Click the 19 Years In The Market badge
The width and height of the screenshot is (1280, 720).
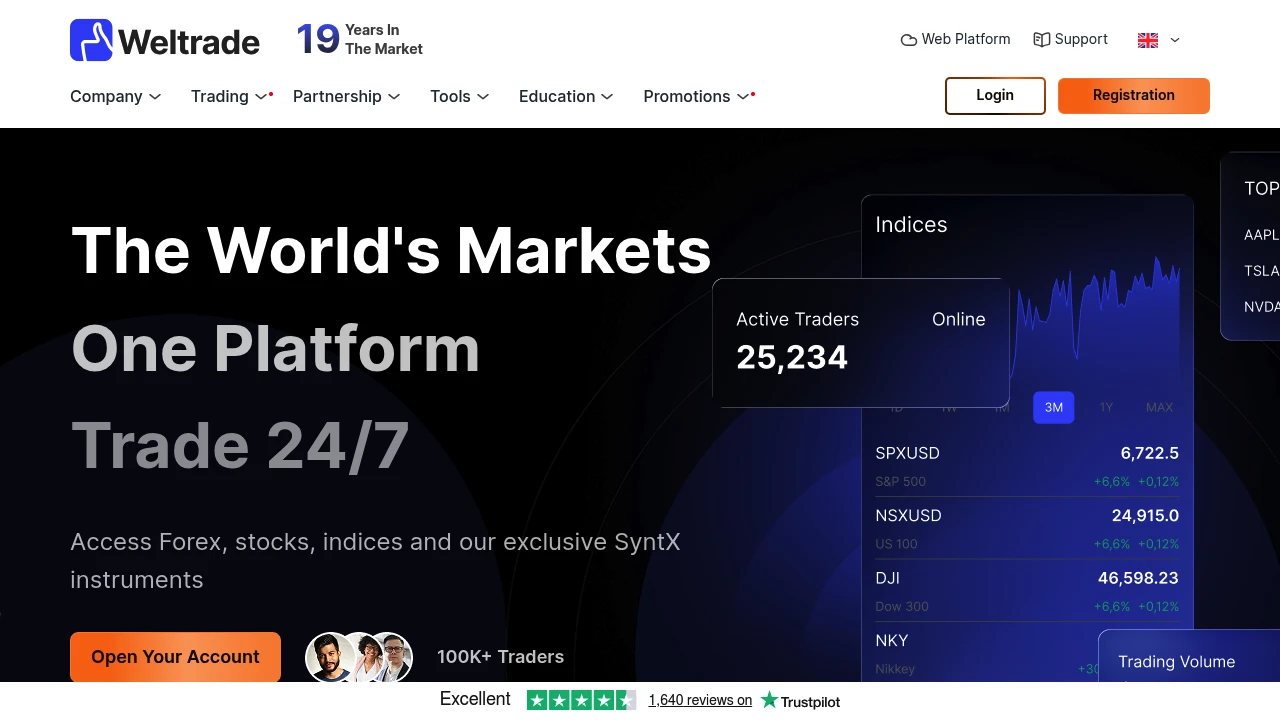(x=360, y=40)
